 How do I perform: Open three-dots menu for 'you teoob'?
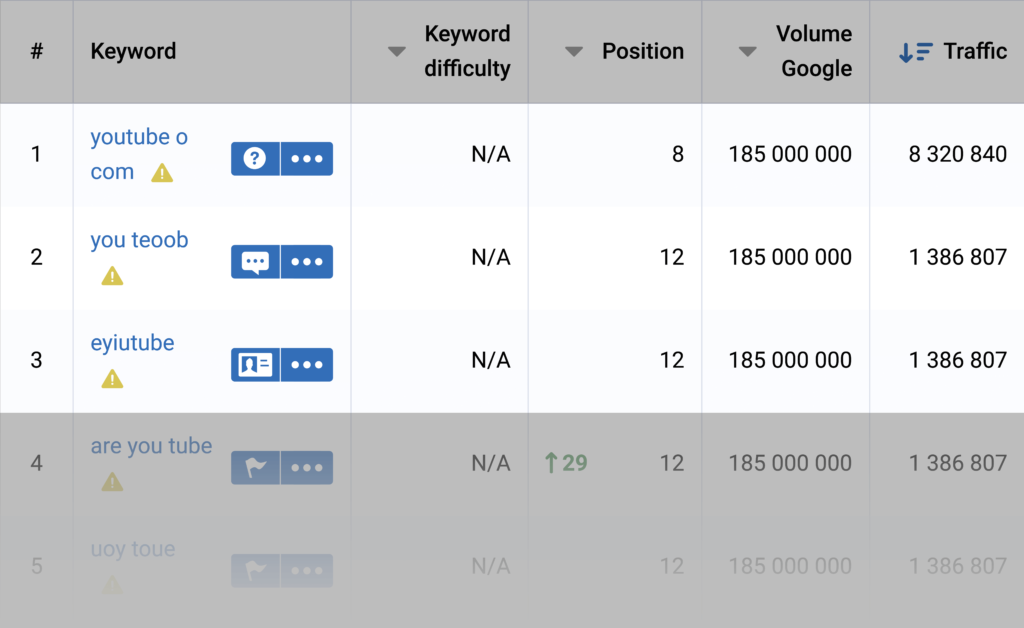coord(307,262)
